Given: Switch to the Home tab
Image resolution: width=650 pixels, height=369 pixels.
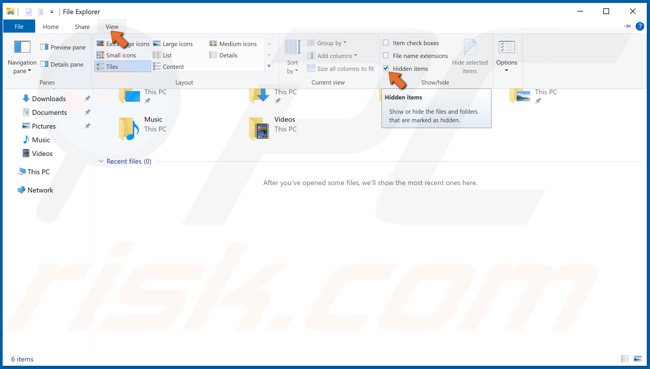Looking at the screenshot, I should click(x=51, y=27).
